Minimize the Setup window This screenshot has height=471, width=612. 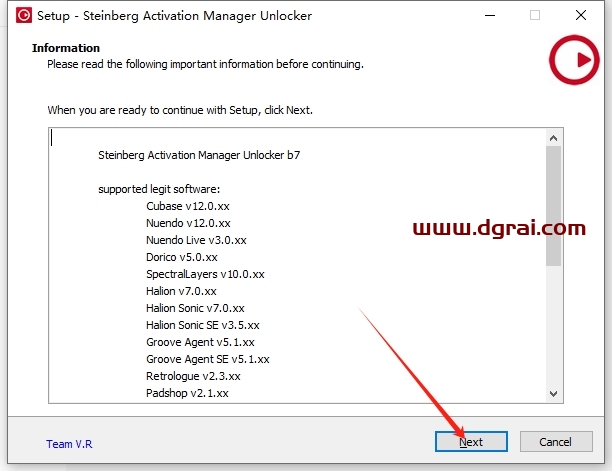pyautogui.click(x=490, y=15)
